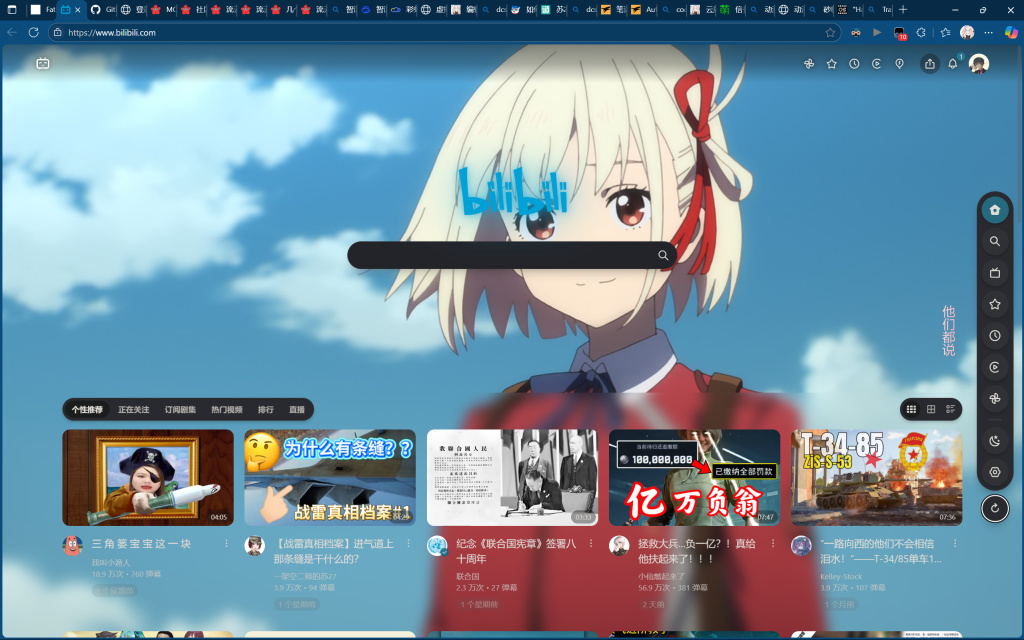Open notifications bell with badge 1
The height and width of the screenshot is (640, 1024).
click(x=953, y=63)
